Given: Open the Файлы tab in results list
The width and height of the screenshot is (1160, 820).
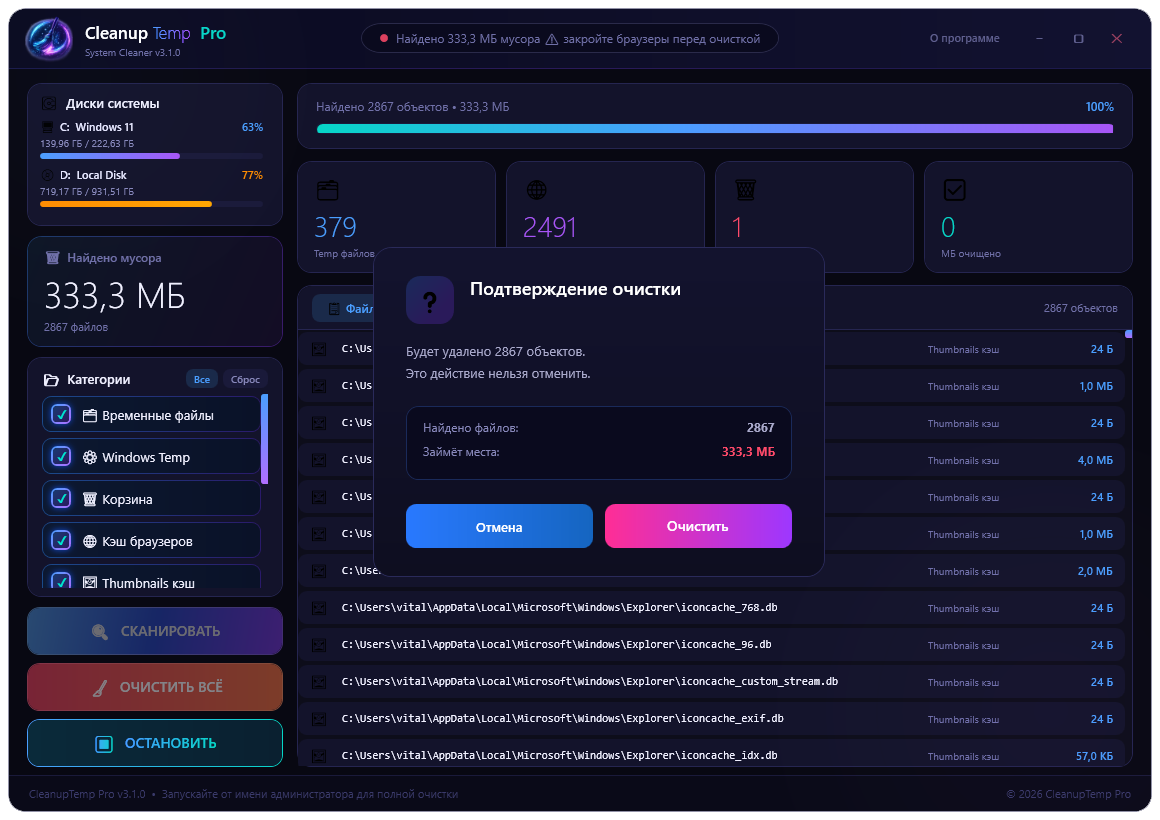Looking at the screenshot, I should (x=343, y=309).
